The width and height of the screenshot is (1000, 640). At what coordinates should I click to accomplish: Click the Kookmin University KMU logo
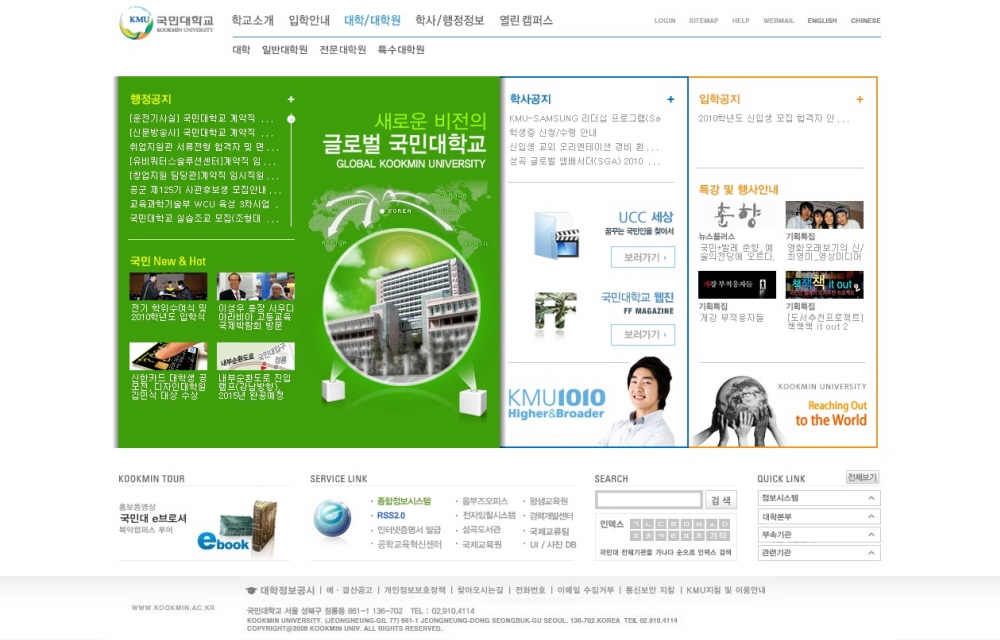[x=166, y=23]
